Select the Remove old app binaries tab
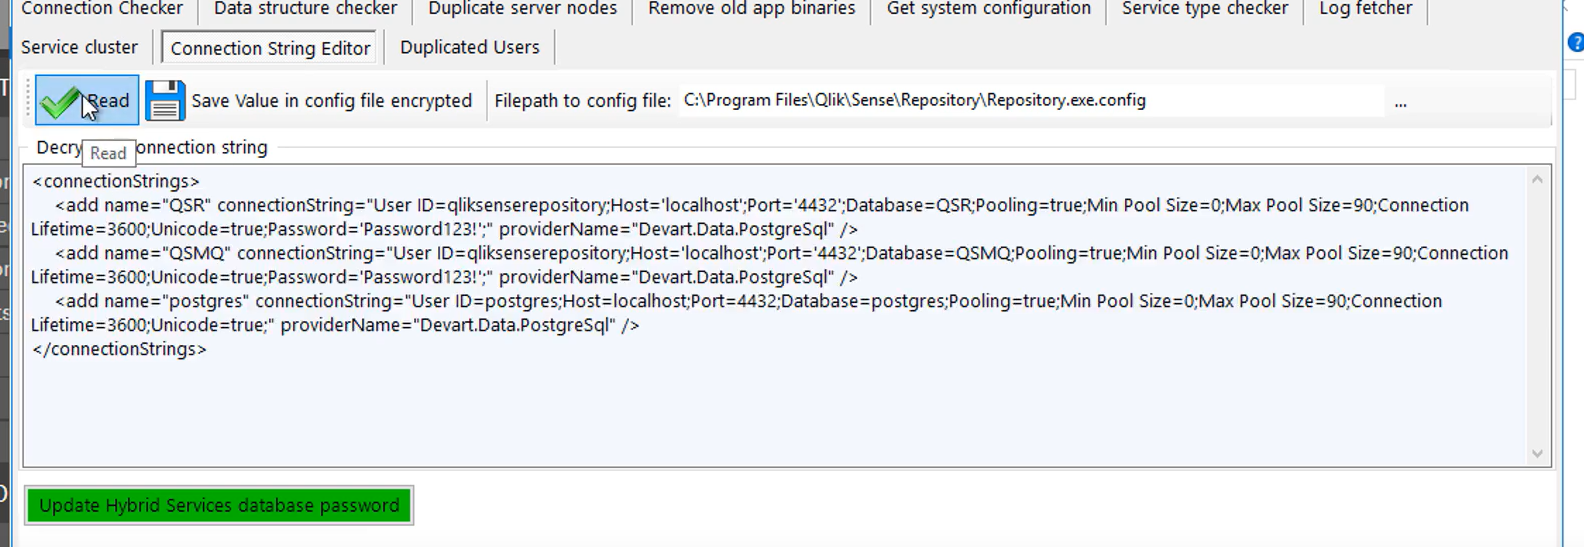This screenshot has width=1584, height=547. (x=751, y=9)
